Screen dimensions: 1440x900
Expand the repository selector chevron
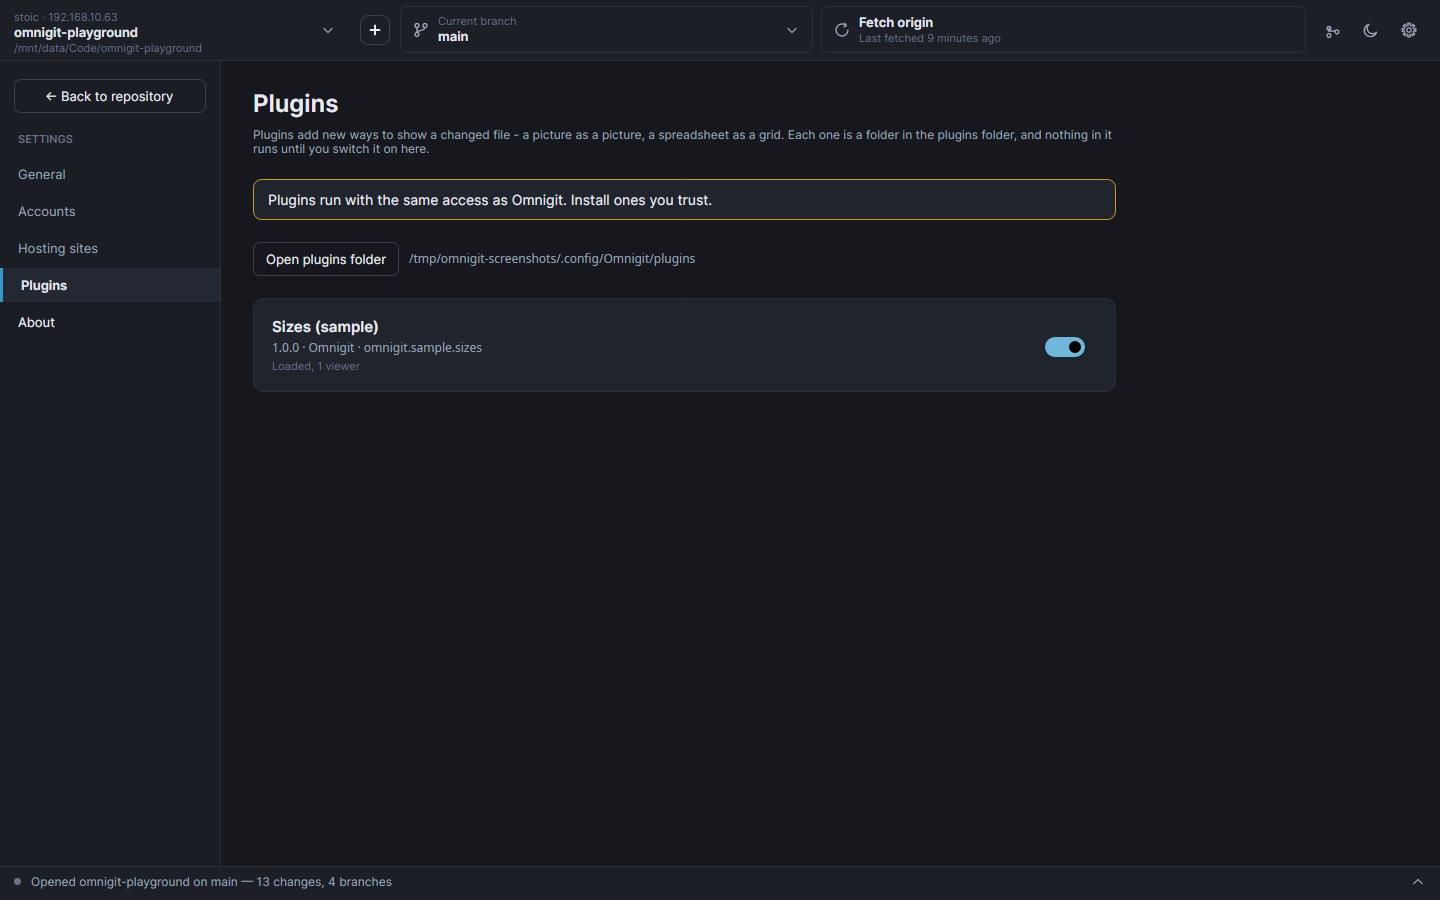[328, 30]
